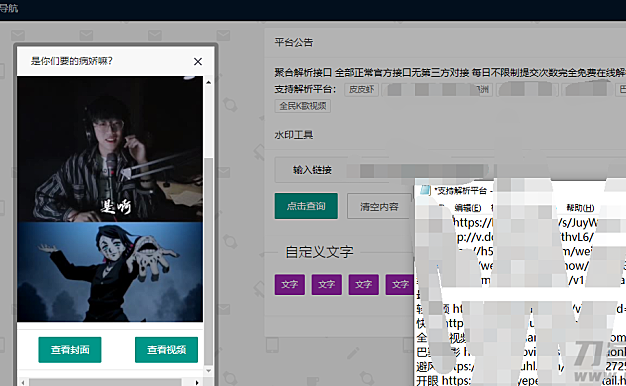Open the 编辑(E) menu in Notepad
Image resolution: width=626 pixels, height=386 pixels.
(468, 208)
